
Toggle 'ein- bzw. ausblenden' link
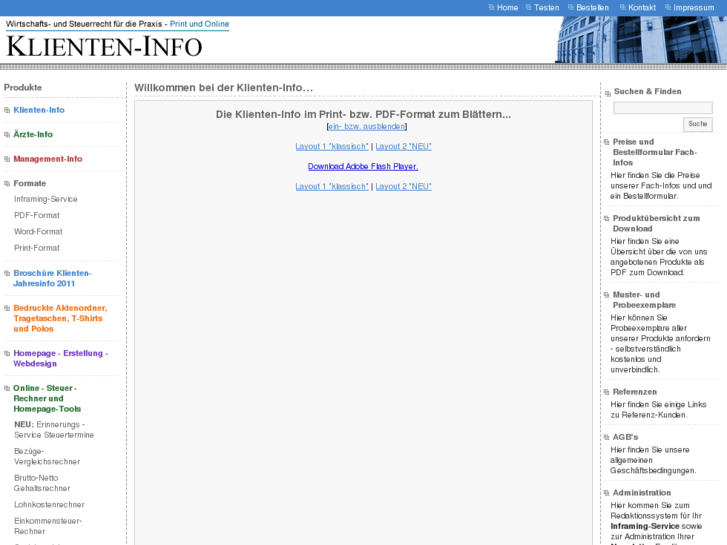coord(367,126)
